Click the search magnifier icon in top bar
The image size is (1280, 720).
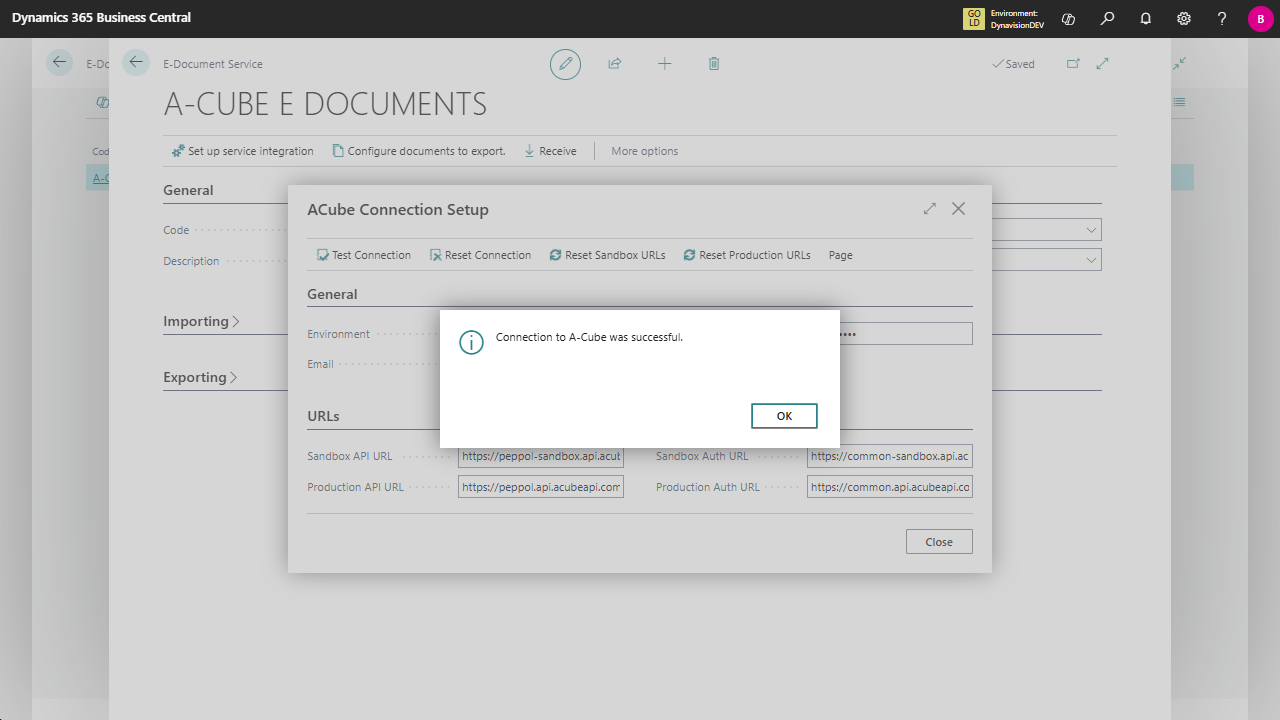tap(1107, 19)
